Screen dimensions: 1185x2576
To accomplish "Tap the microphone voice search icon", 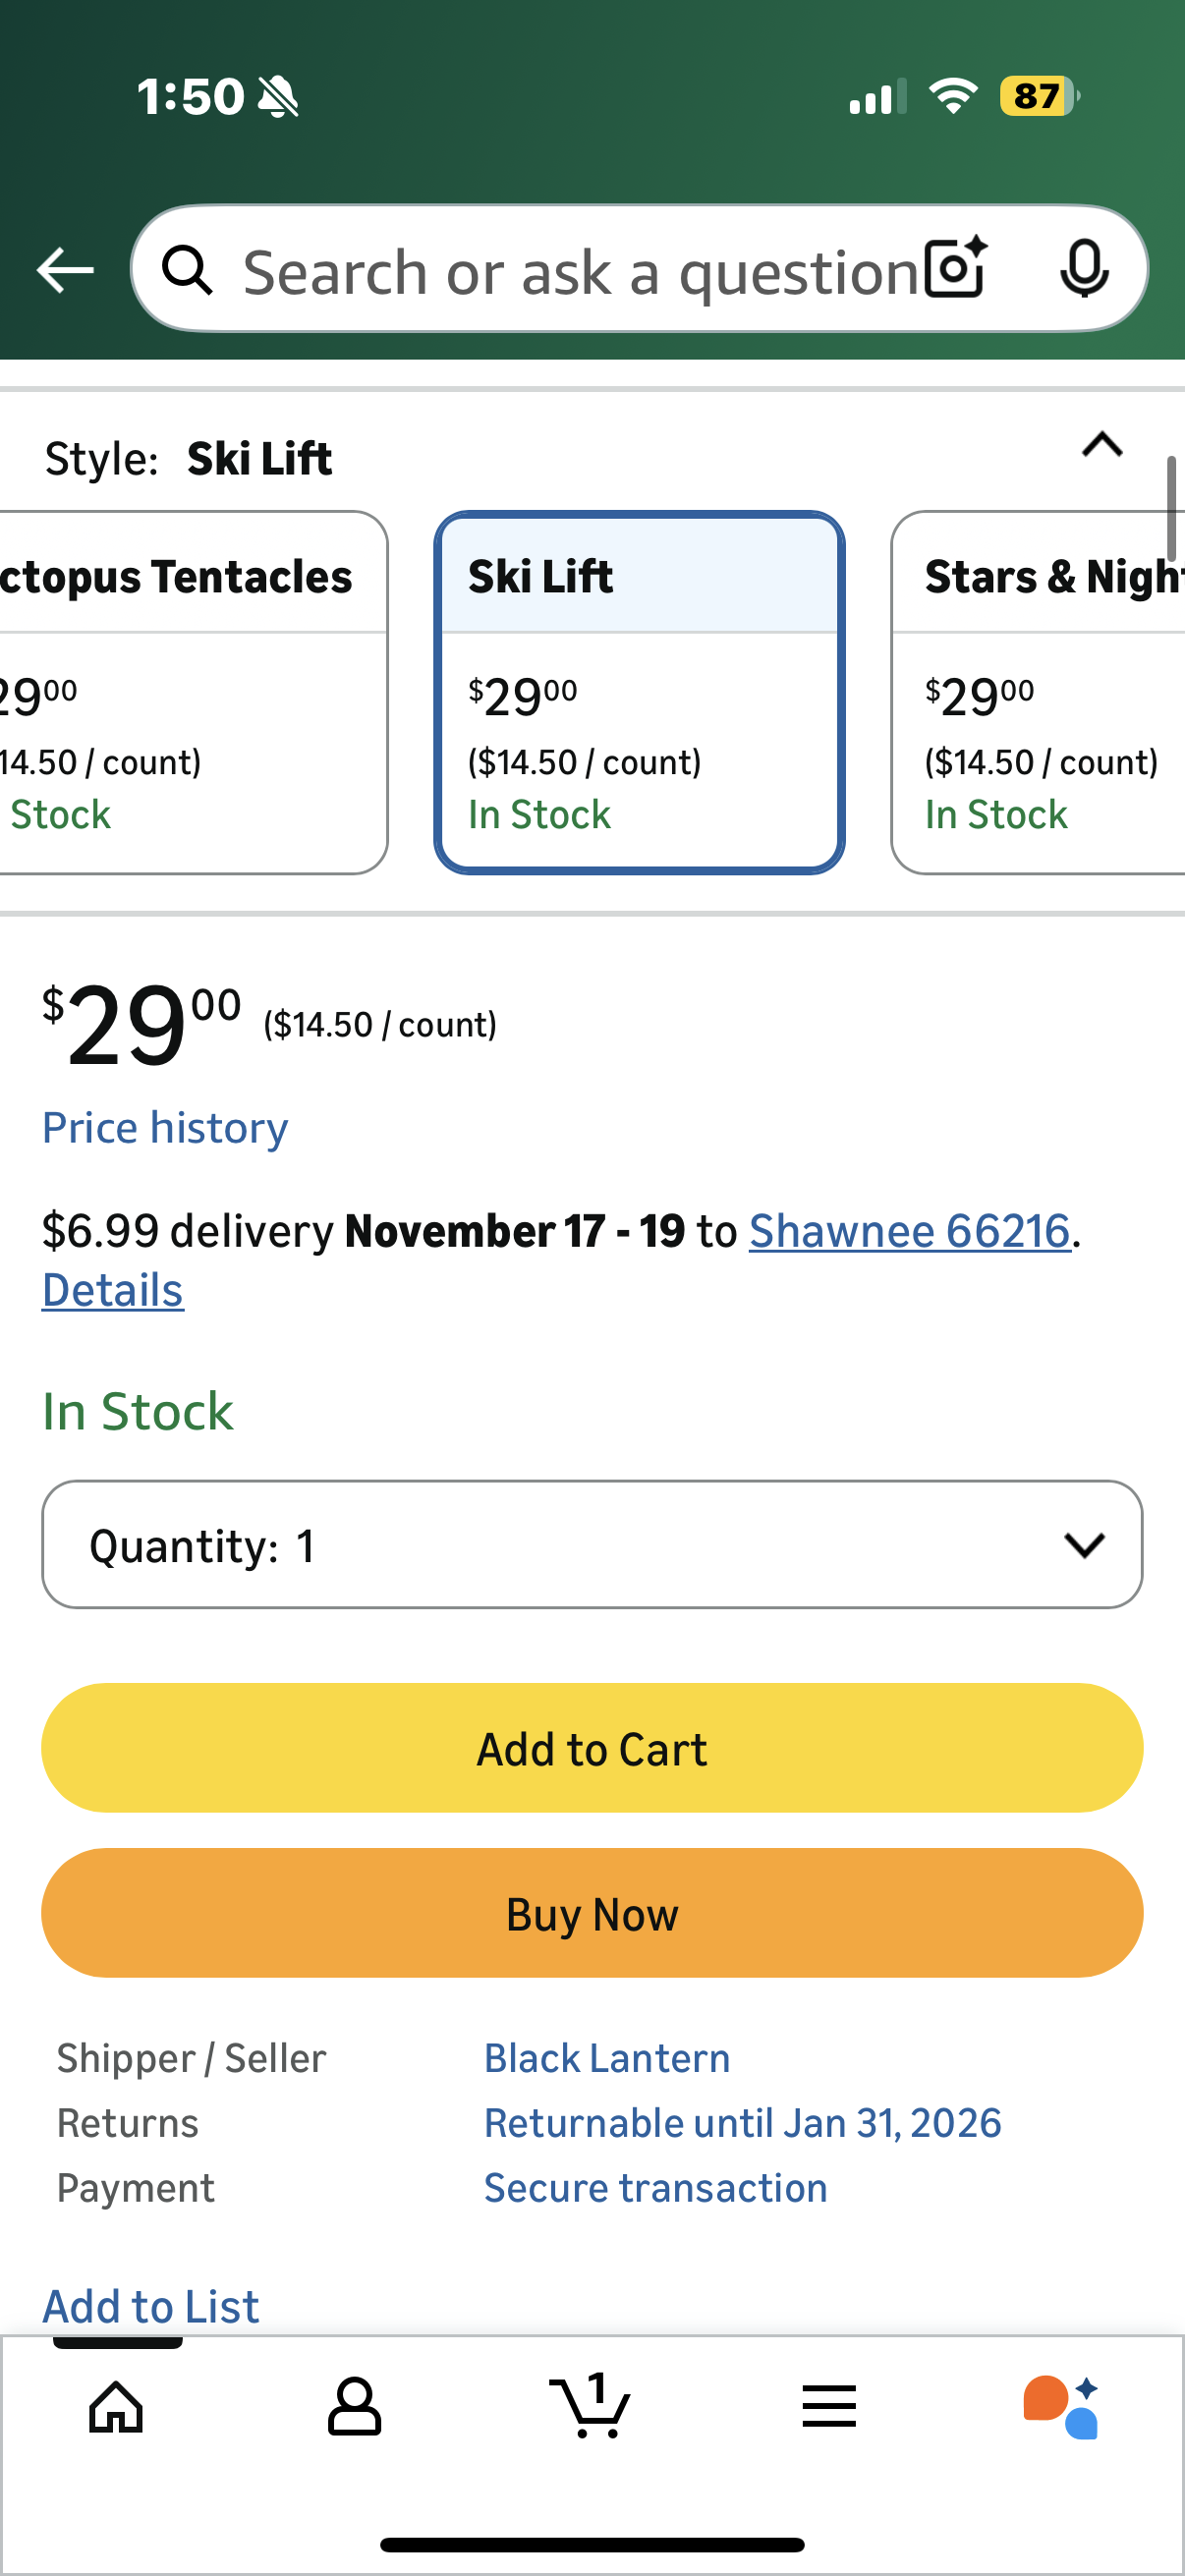I will 1083,268.
